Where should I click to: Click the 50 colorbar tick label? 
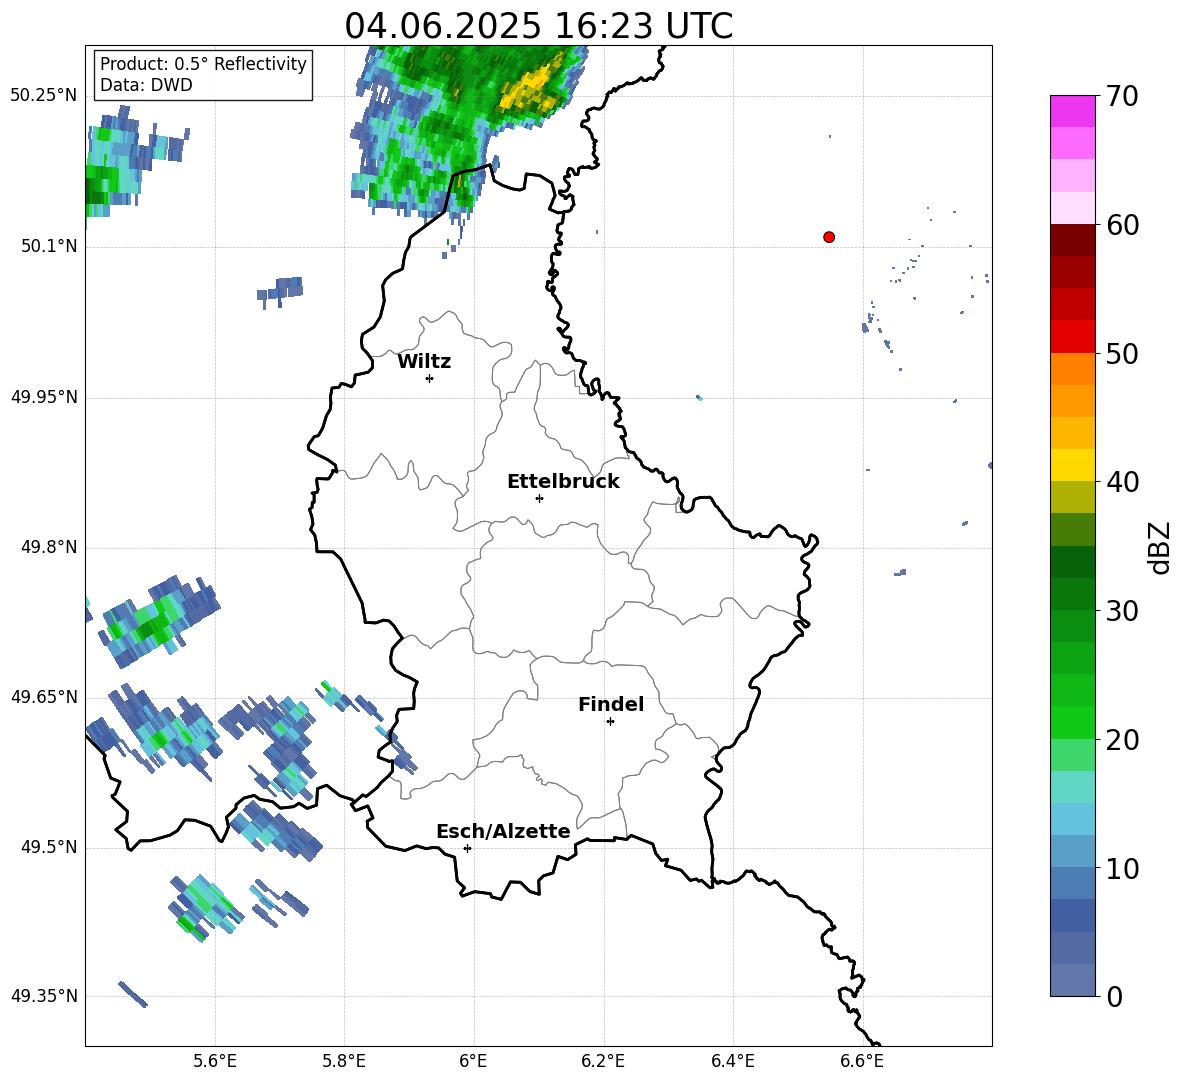point(1122,354)
